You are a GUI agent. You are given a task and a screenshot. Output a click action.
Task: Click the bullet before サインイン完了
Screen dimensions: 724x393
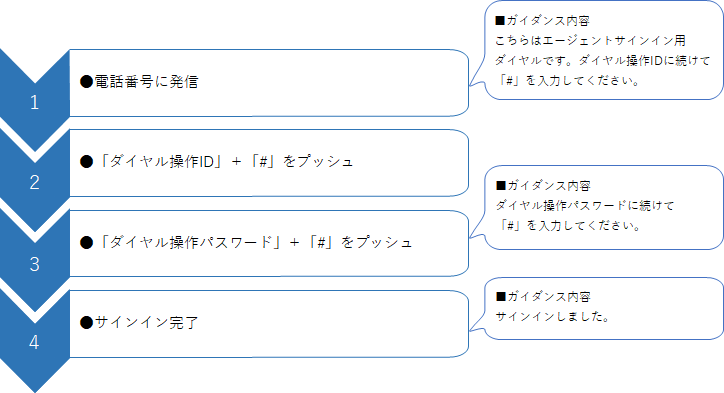(x=86, y=322)
